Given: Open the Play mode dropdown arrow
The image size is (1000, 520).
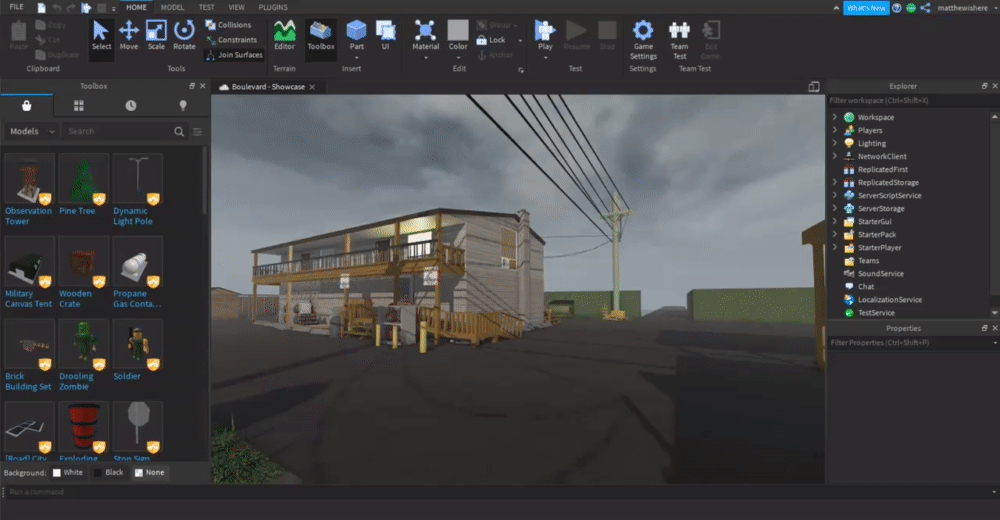Looking at the screenshot, I should pos(545,57).
